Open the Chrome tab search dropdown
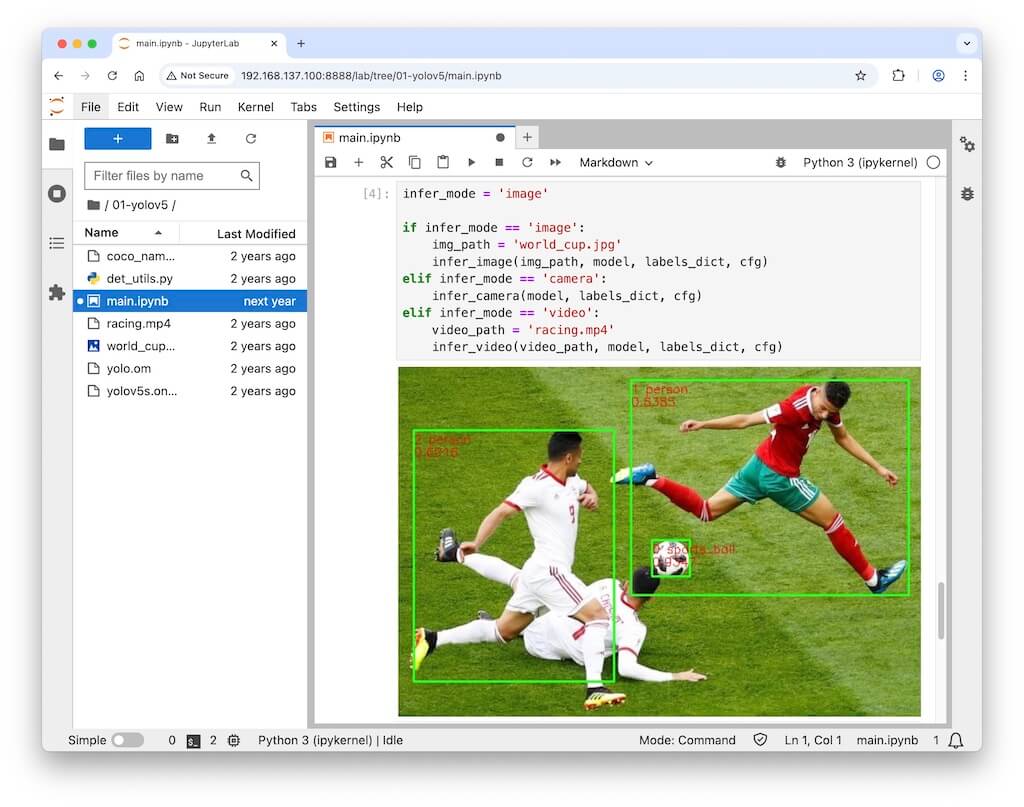The height and width of the screenshot is (807, 1024). [x=966, y=43]
